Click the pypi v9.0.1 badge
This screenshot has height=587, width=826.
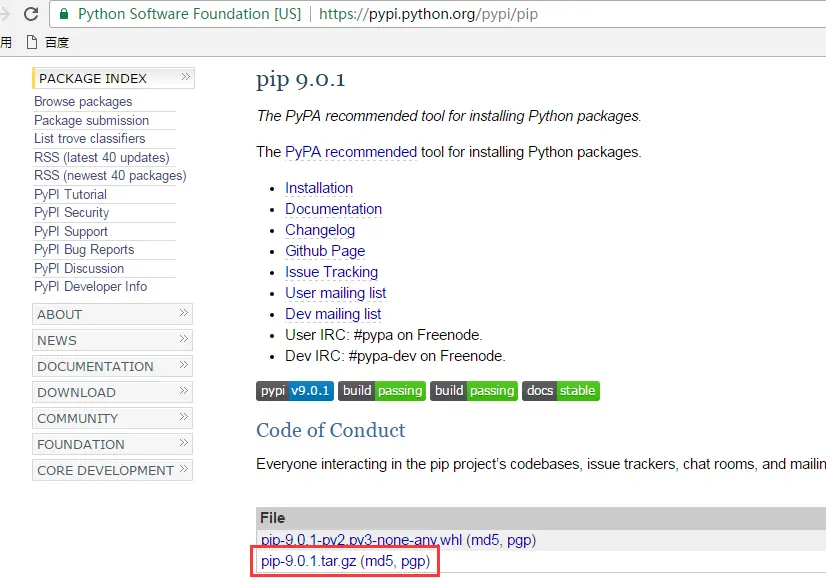click(295, 391)
